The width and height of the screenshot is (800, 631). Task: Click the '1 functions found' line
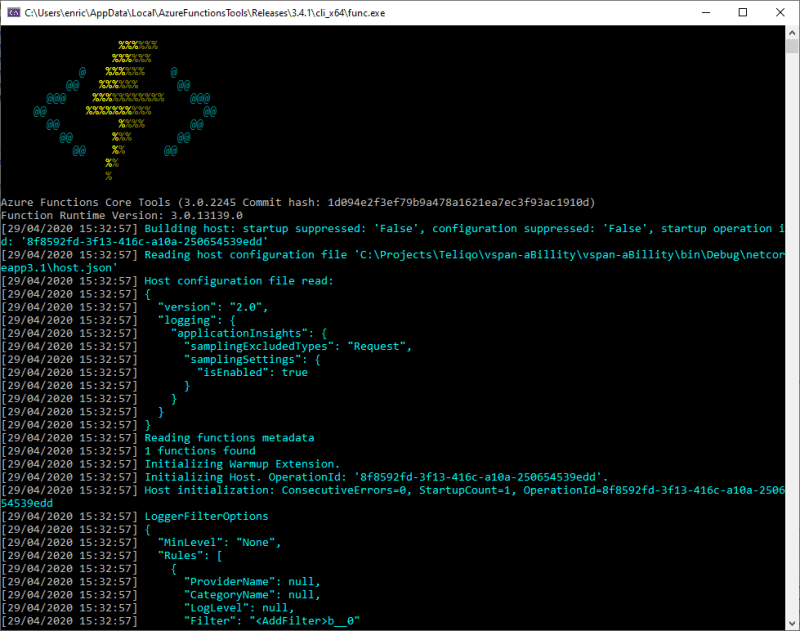click(x=129, y=451)
